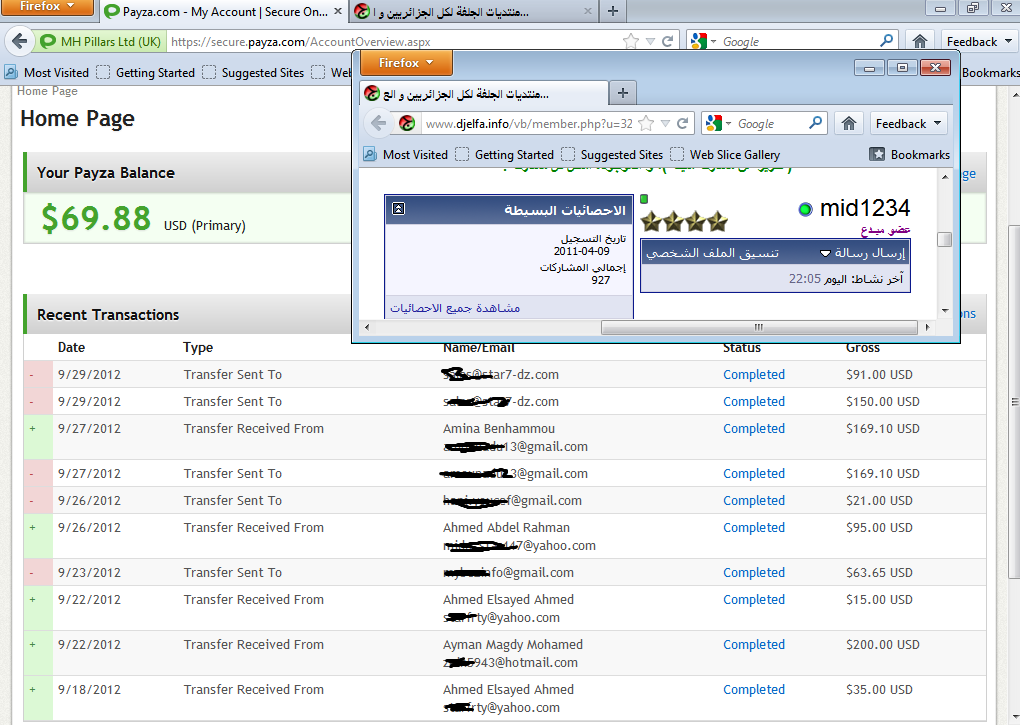
Task: Open the Firefox menu in the djelfa.info window
Action: pos(406,63)
